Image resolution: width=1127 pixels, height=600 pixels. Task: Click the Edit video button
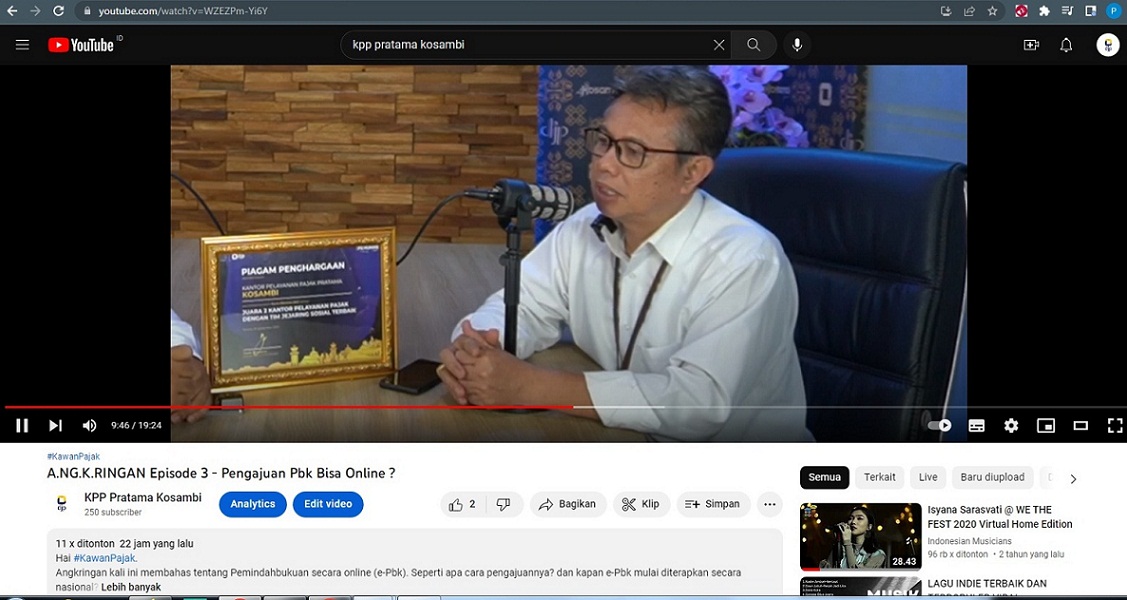(x=327, y=504)
